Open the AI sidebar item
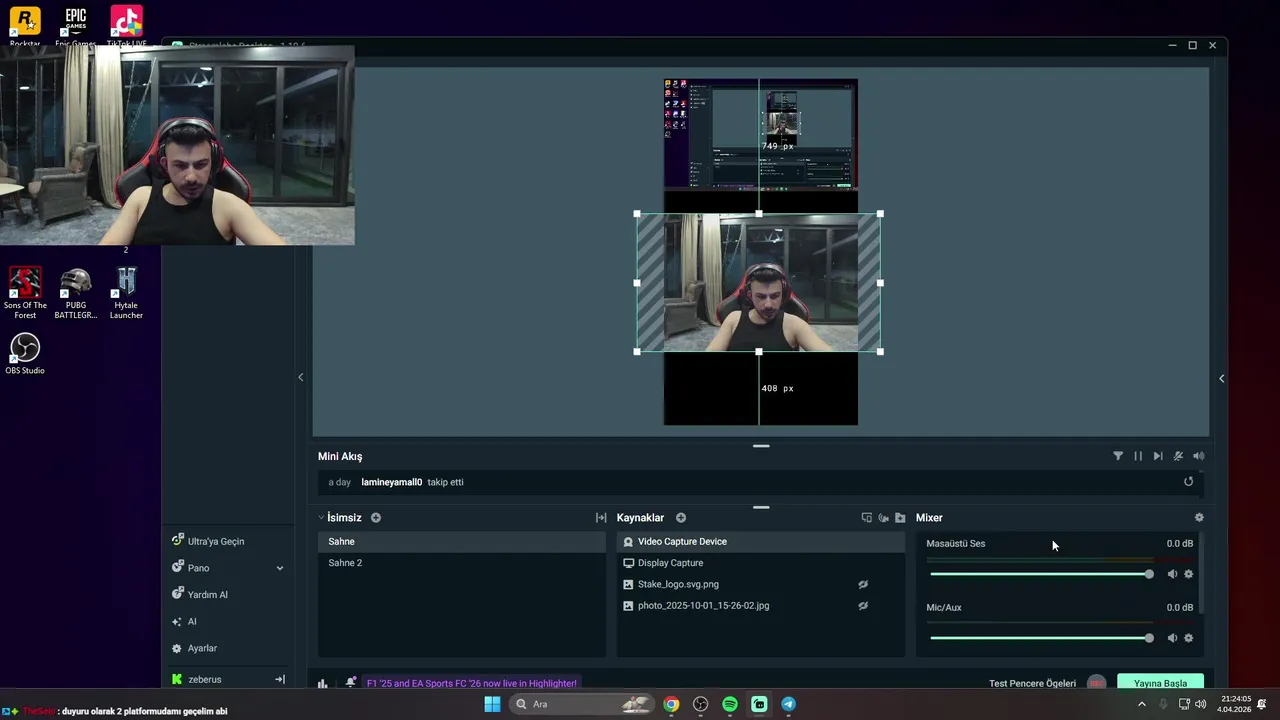The image size is (1280, 720). 184,622
